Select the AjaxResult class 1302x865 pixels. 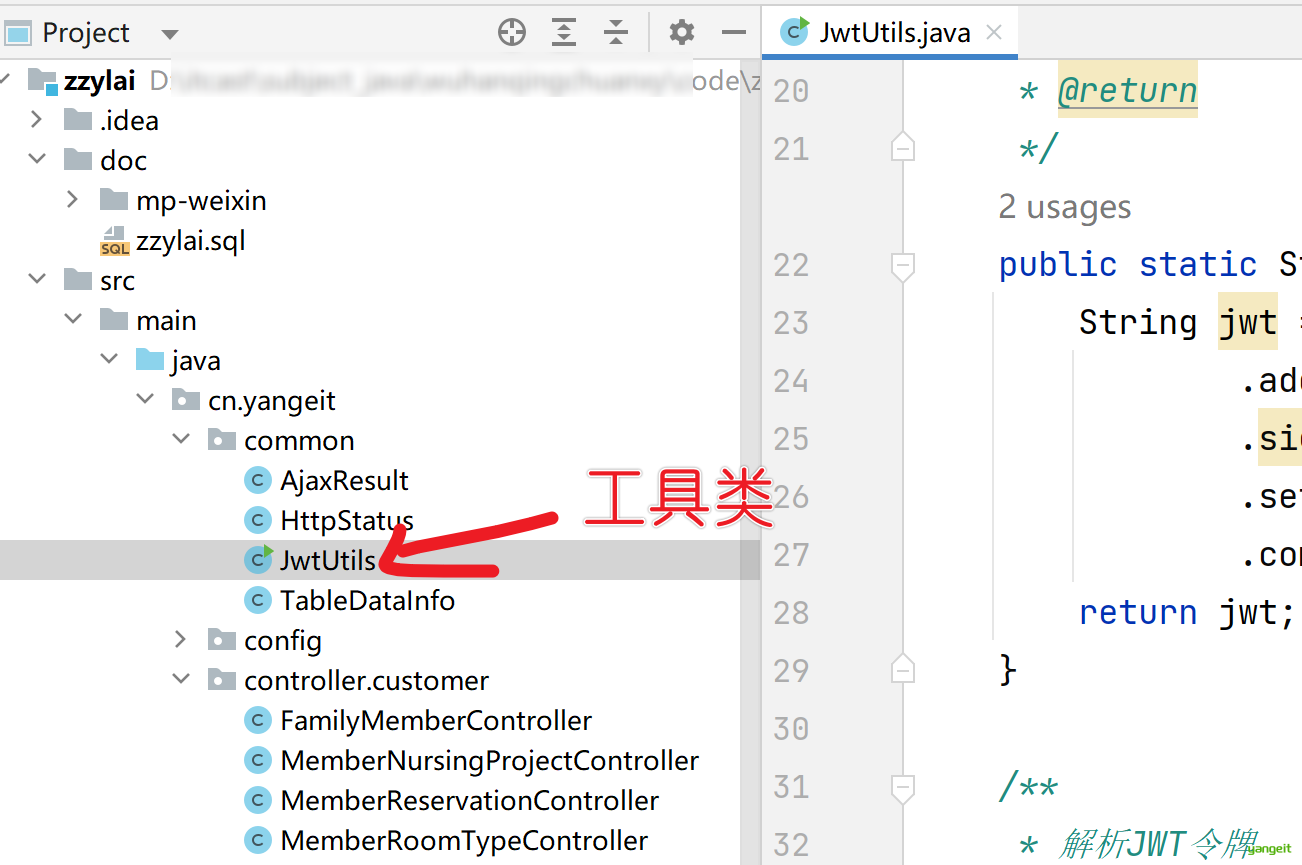[344, 481]
